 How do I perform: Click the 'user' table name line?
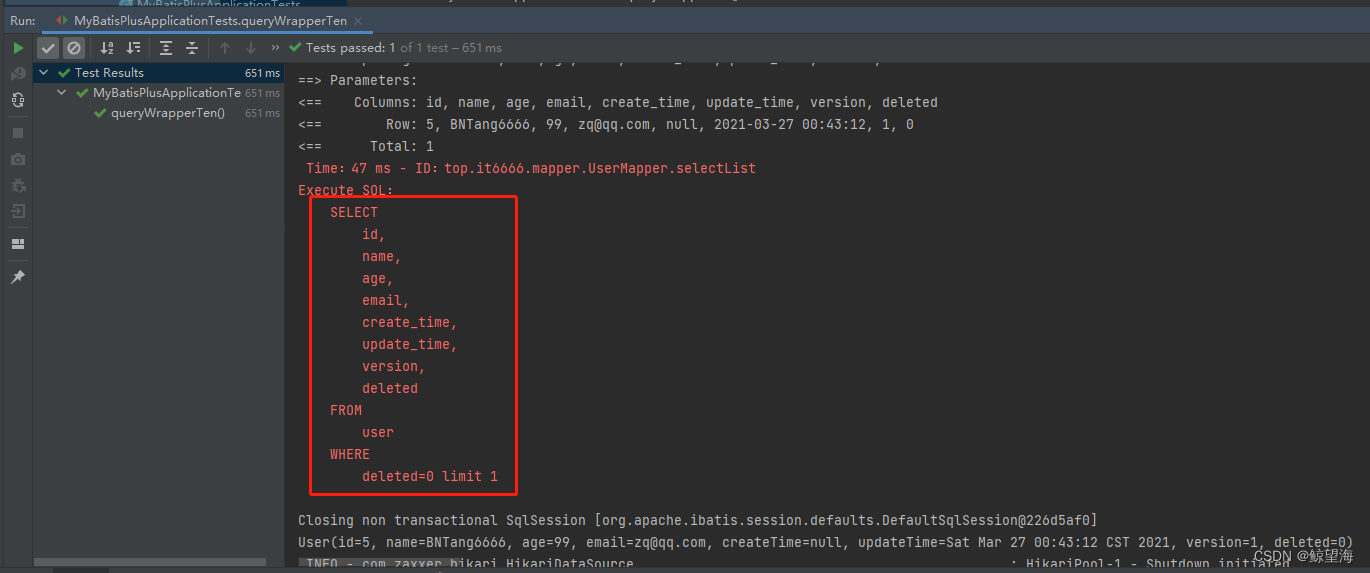click(378, 432)
